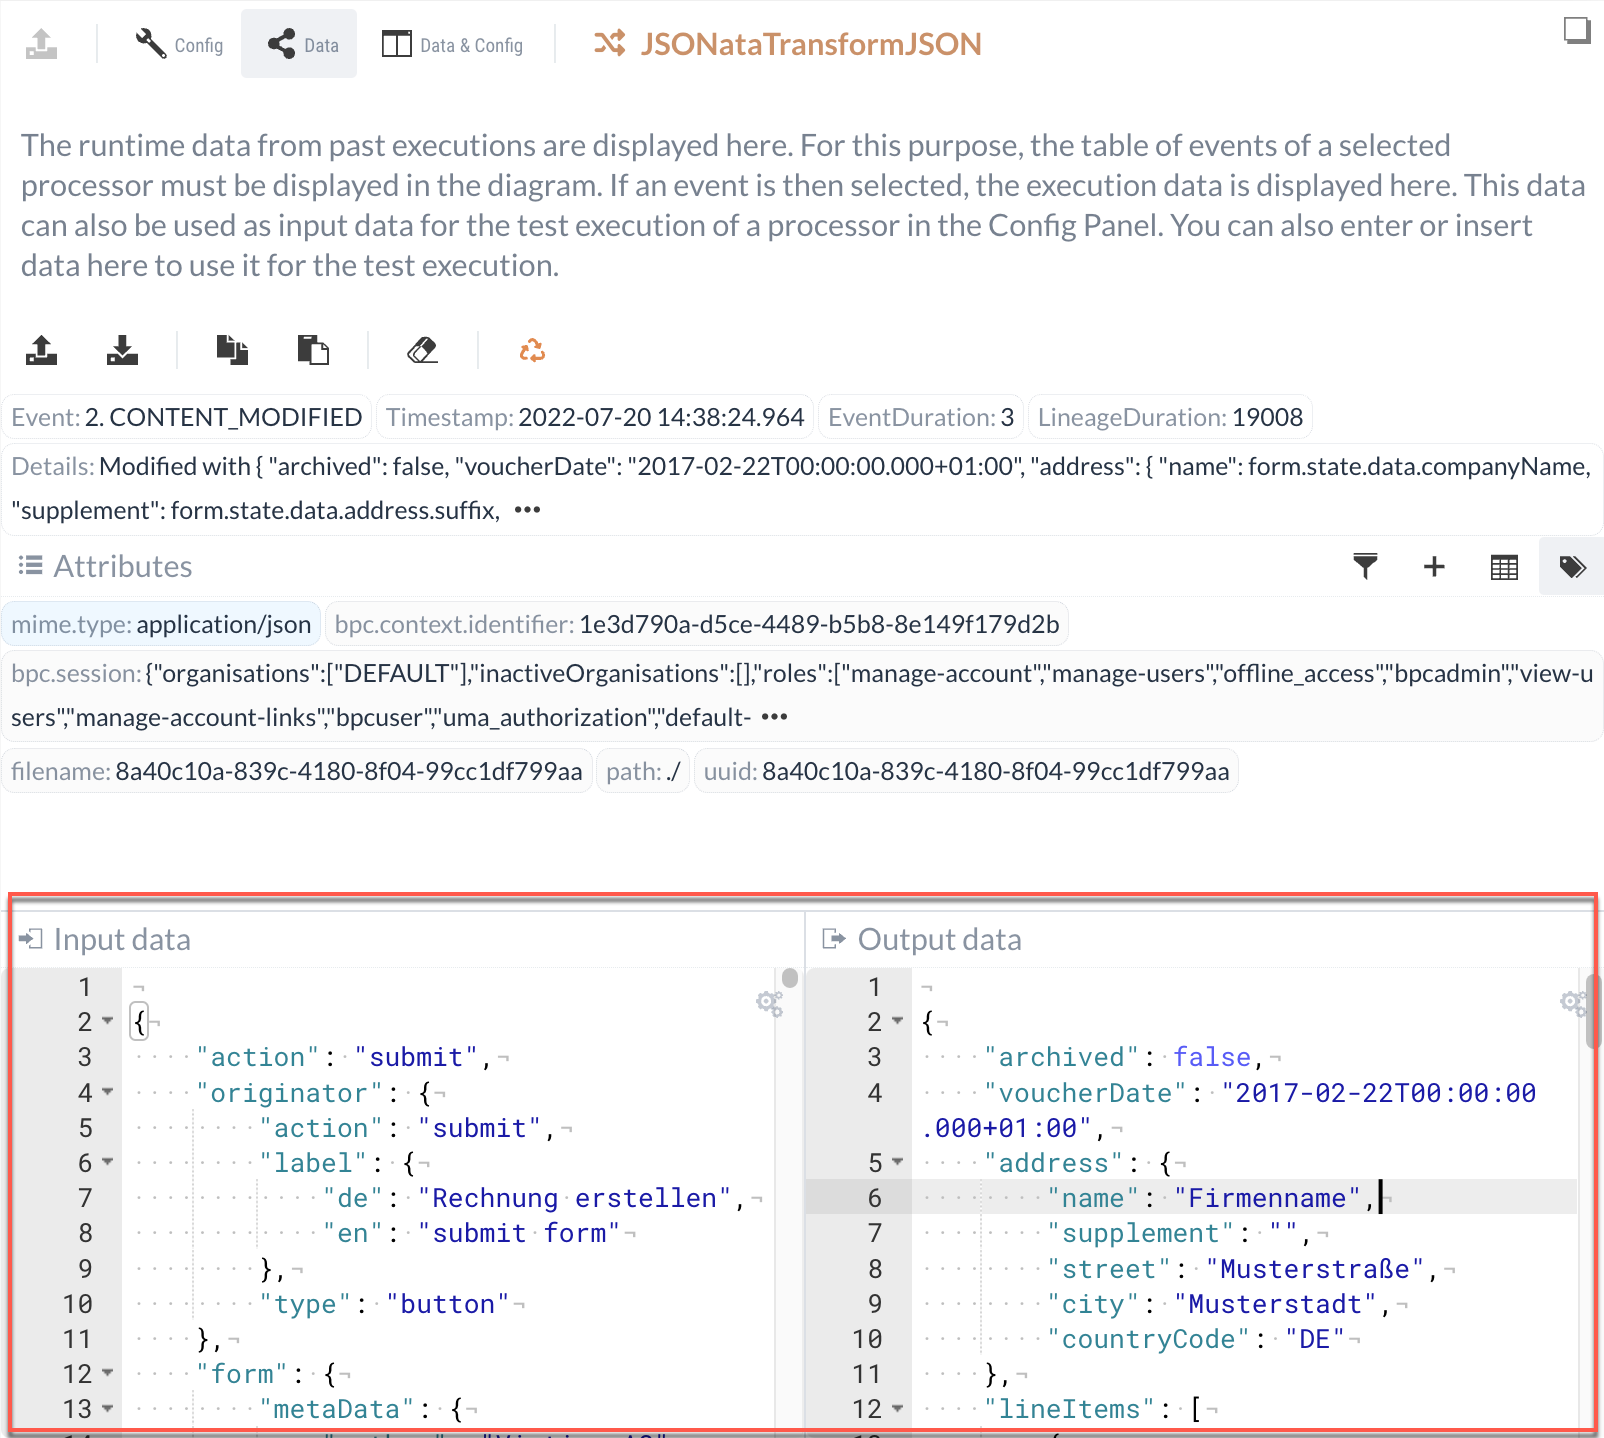This screenshot has height=1438, width=1604.
Task: Switch to the Data tab
Action: 299,44
